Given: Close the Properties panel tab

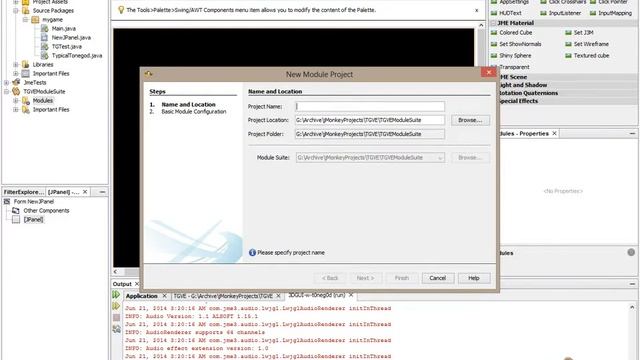Looking at the screenshot, I should 554,133.
